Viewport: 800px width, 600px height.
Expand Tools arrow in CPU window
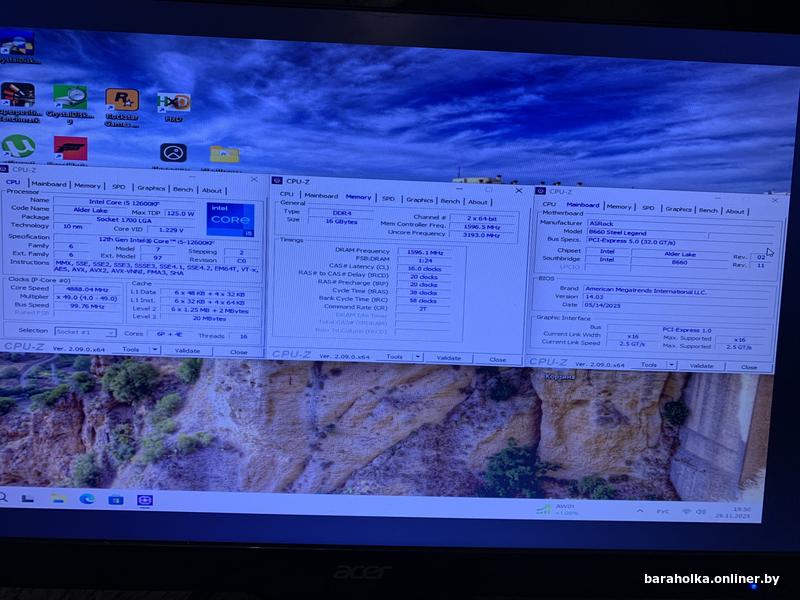[155, 350]
